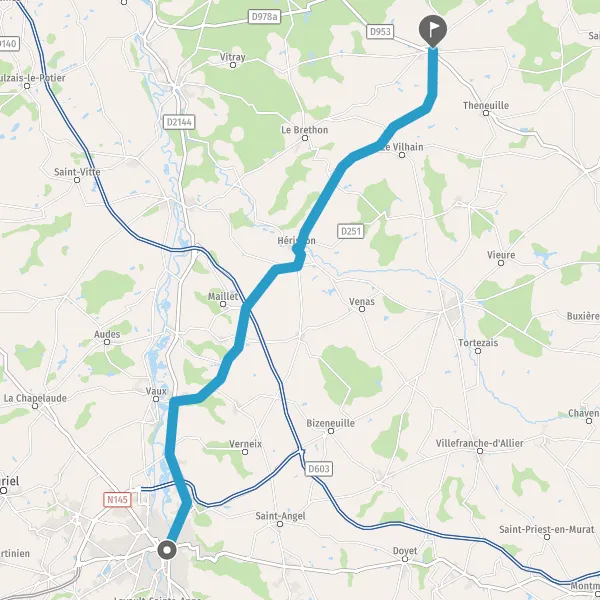Click the Saint-Angel town label
Screen dimensions: 600x600
280,516
